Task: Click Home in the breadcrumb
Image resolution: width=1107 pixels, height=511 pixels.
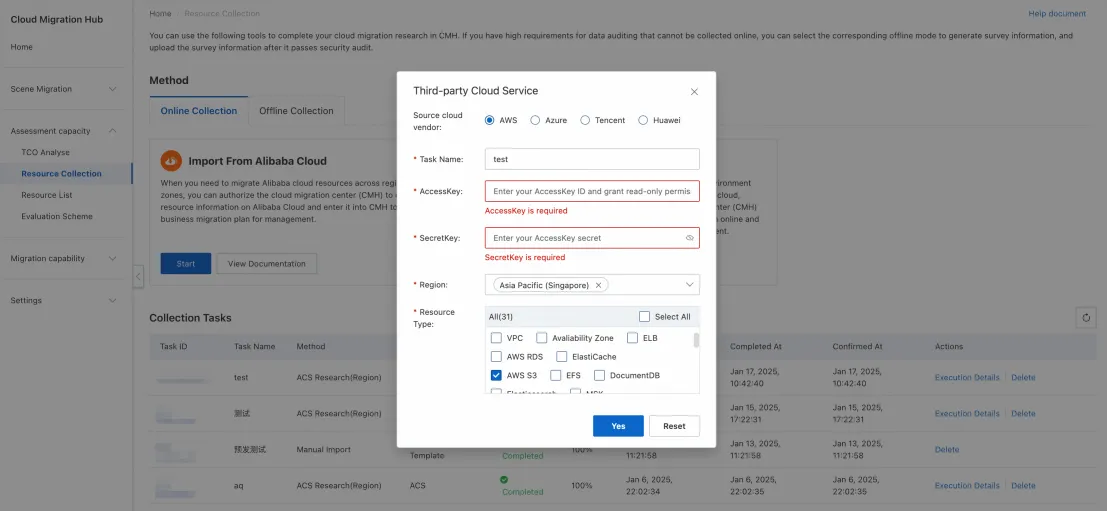Action: tap(160, 13)
